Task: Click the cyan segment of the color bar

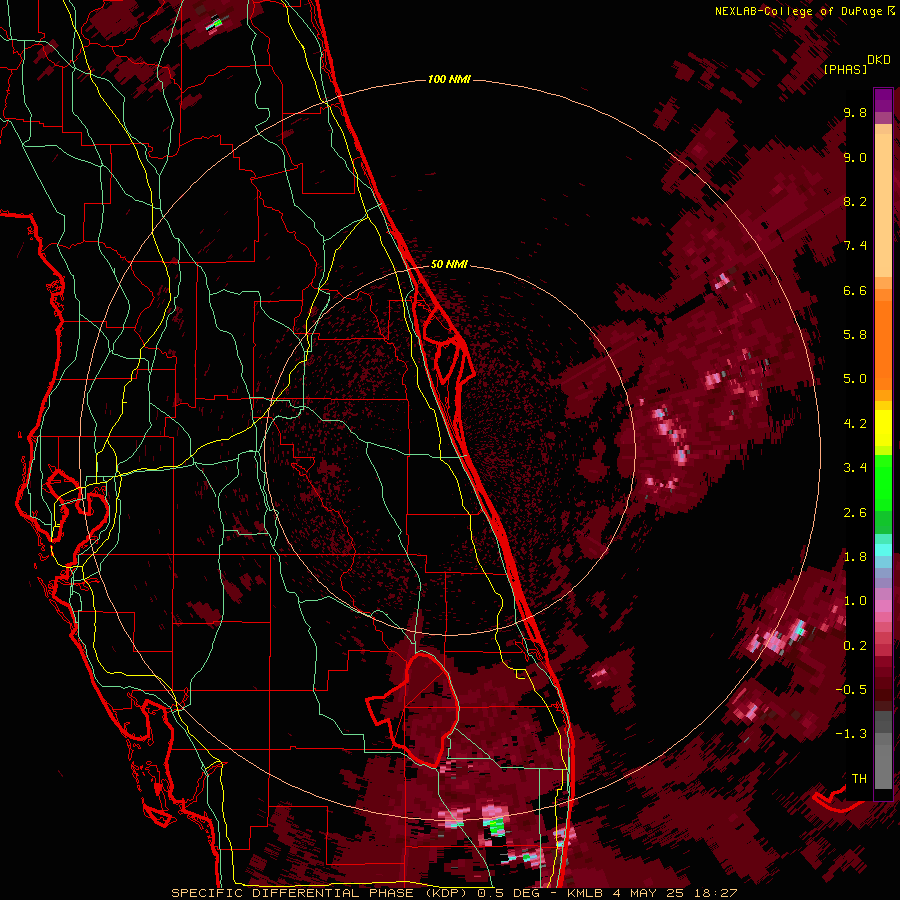Action: (x=883, y=550)
